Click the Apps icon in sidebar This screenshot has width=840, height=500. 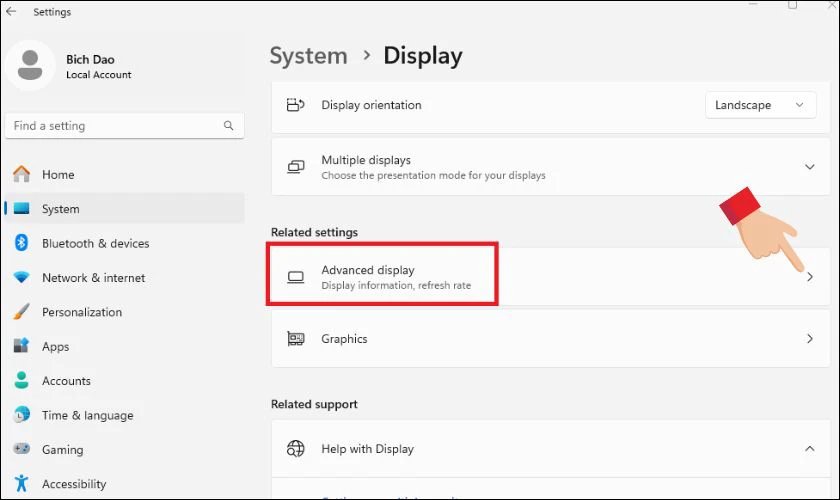point(21,346)
